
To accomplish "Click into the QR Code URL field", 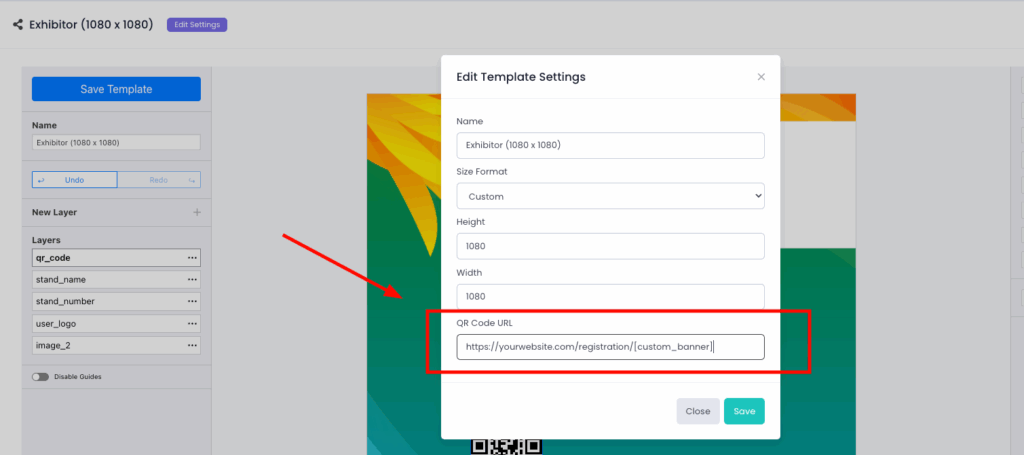I will 610,347.
